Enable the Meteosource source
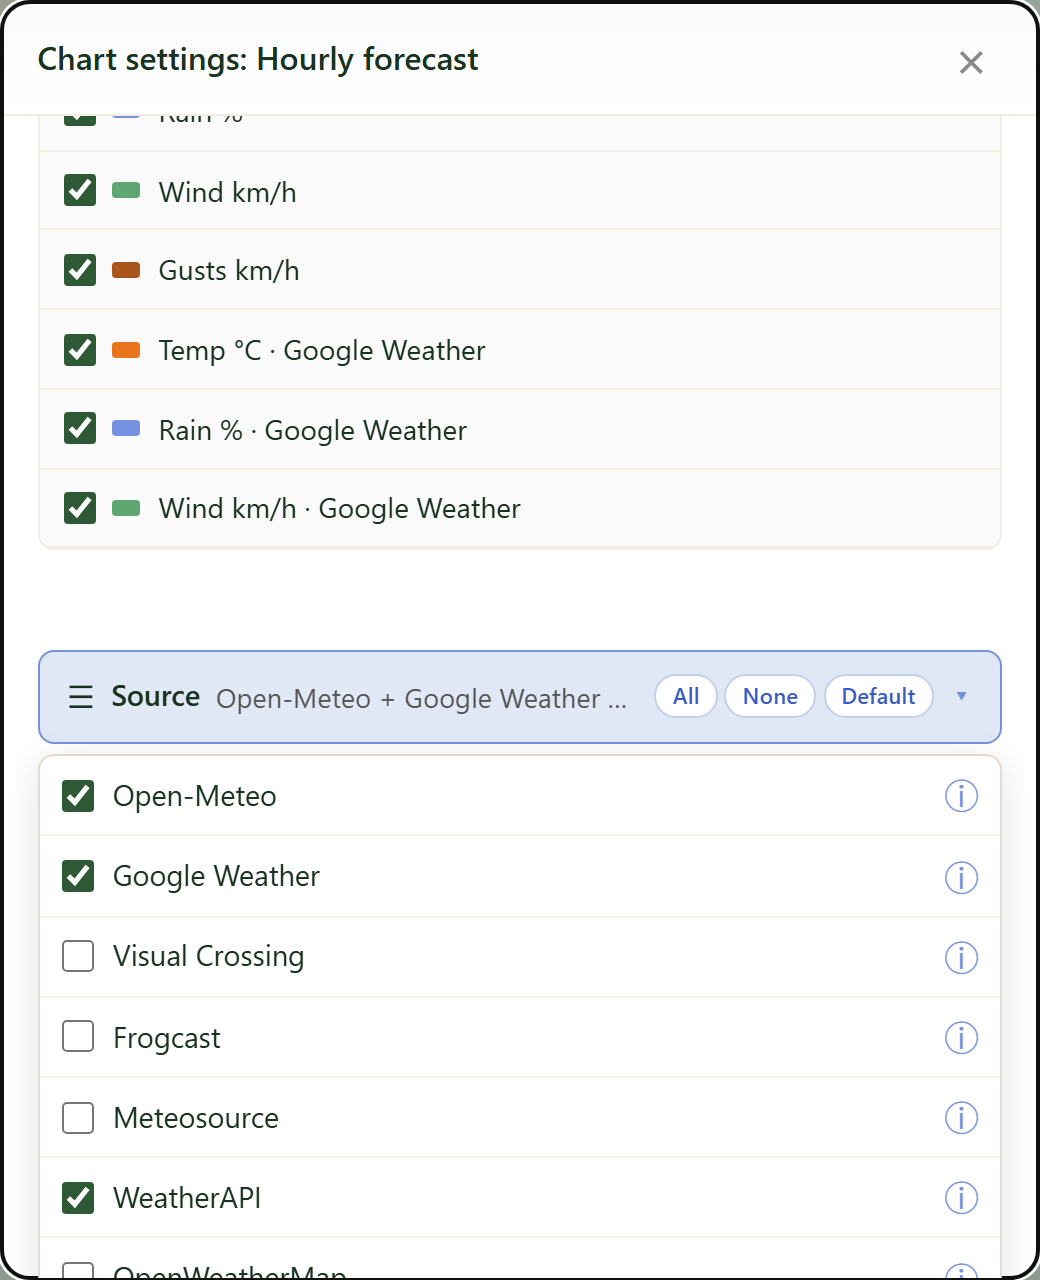The image size is (1040, 1280). (78, 1118)
